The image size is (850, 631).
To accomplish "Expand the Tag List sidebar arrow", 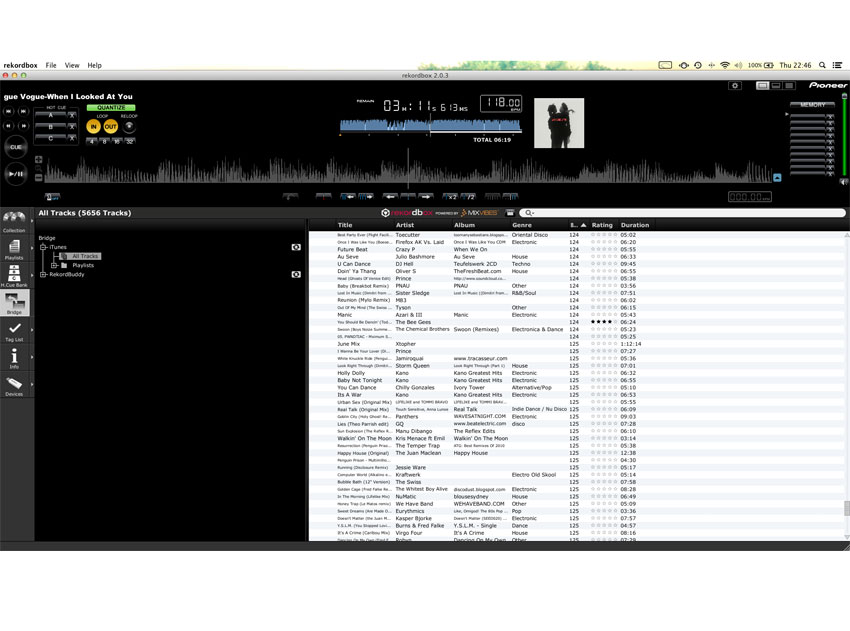I will [x=32, y=330].
